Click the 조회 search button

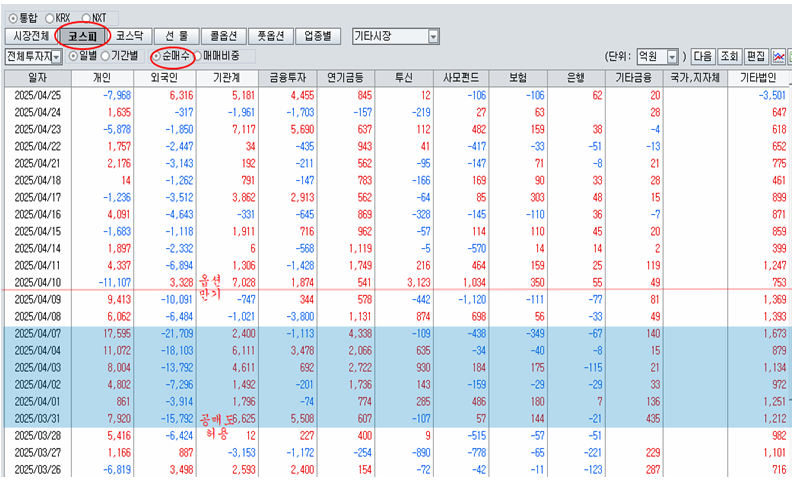point(729,57)
